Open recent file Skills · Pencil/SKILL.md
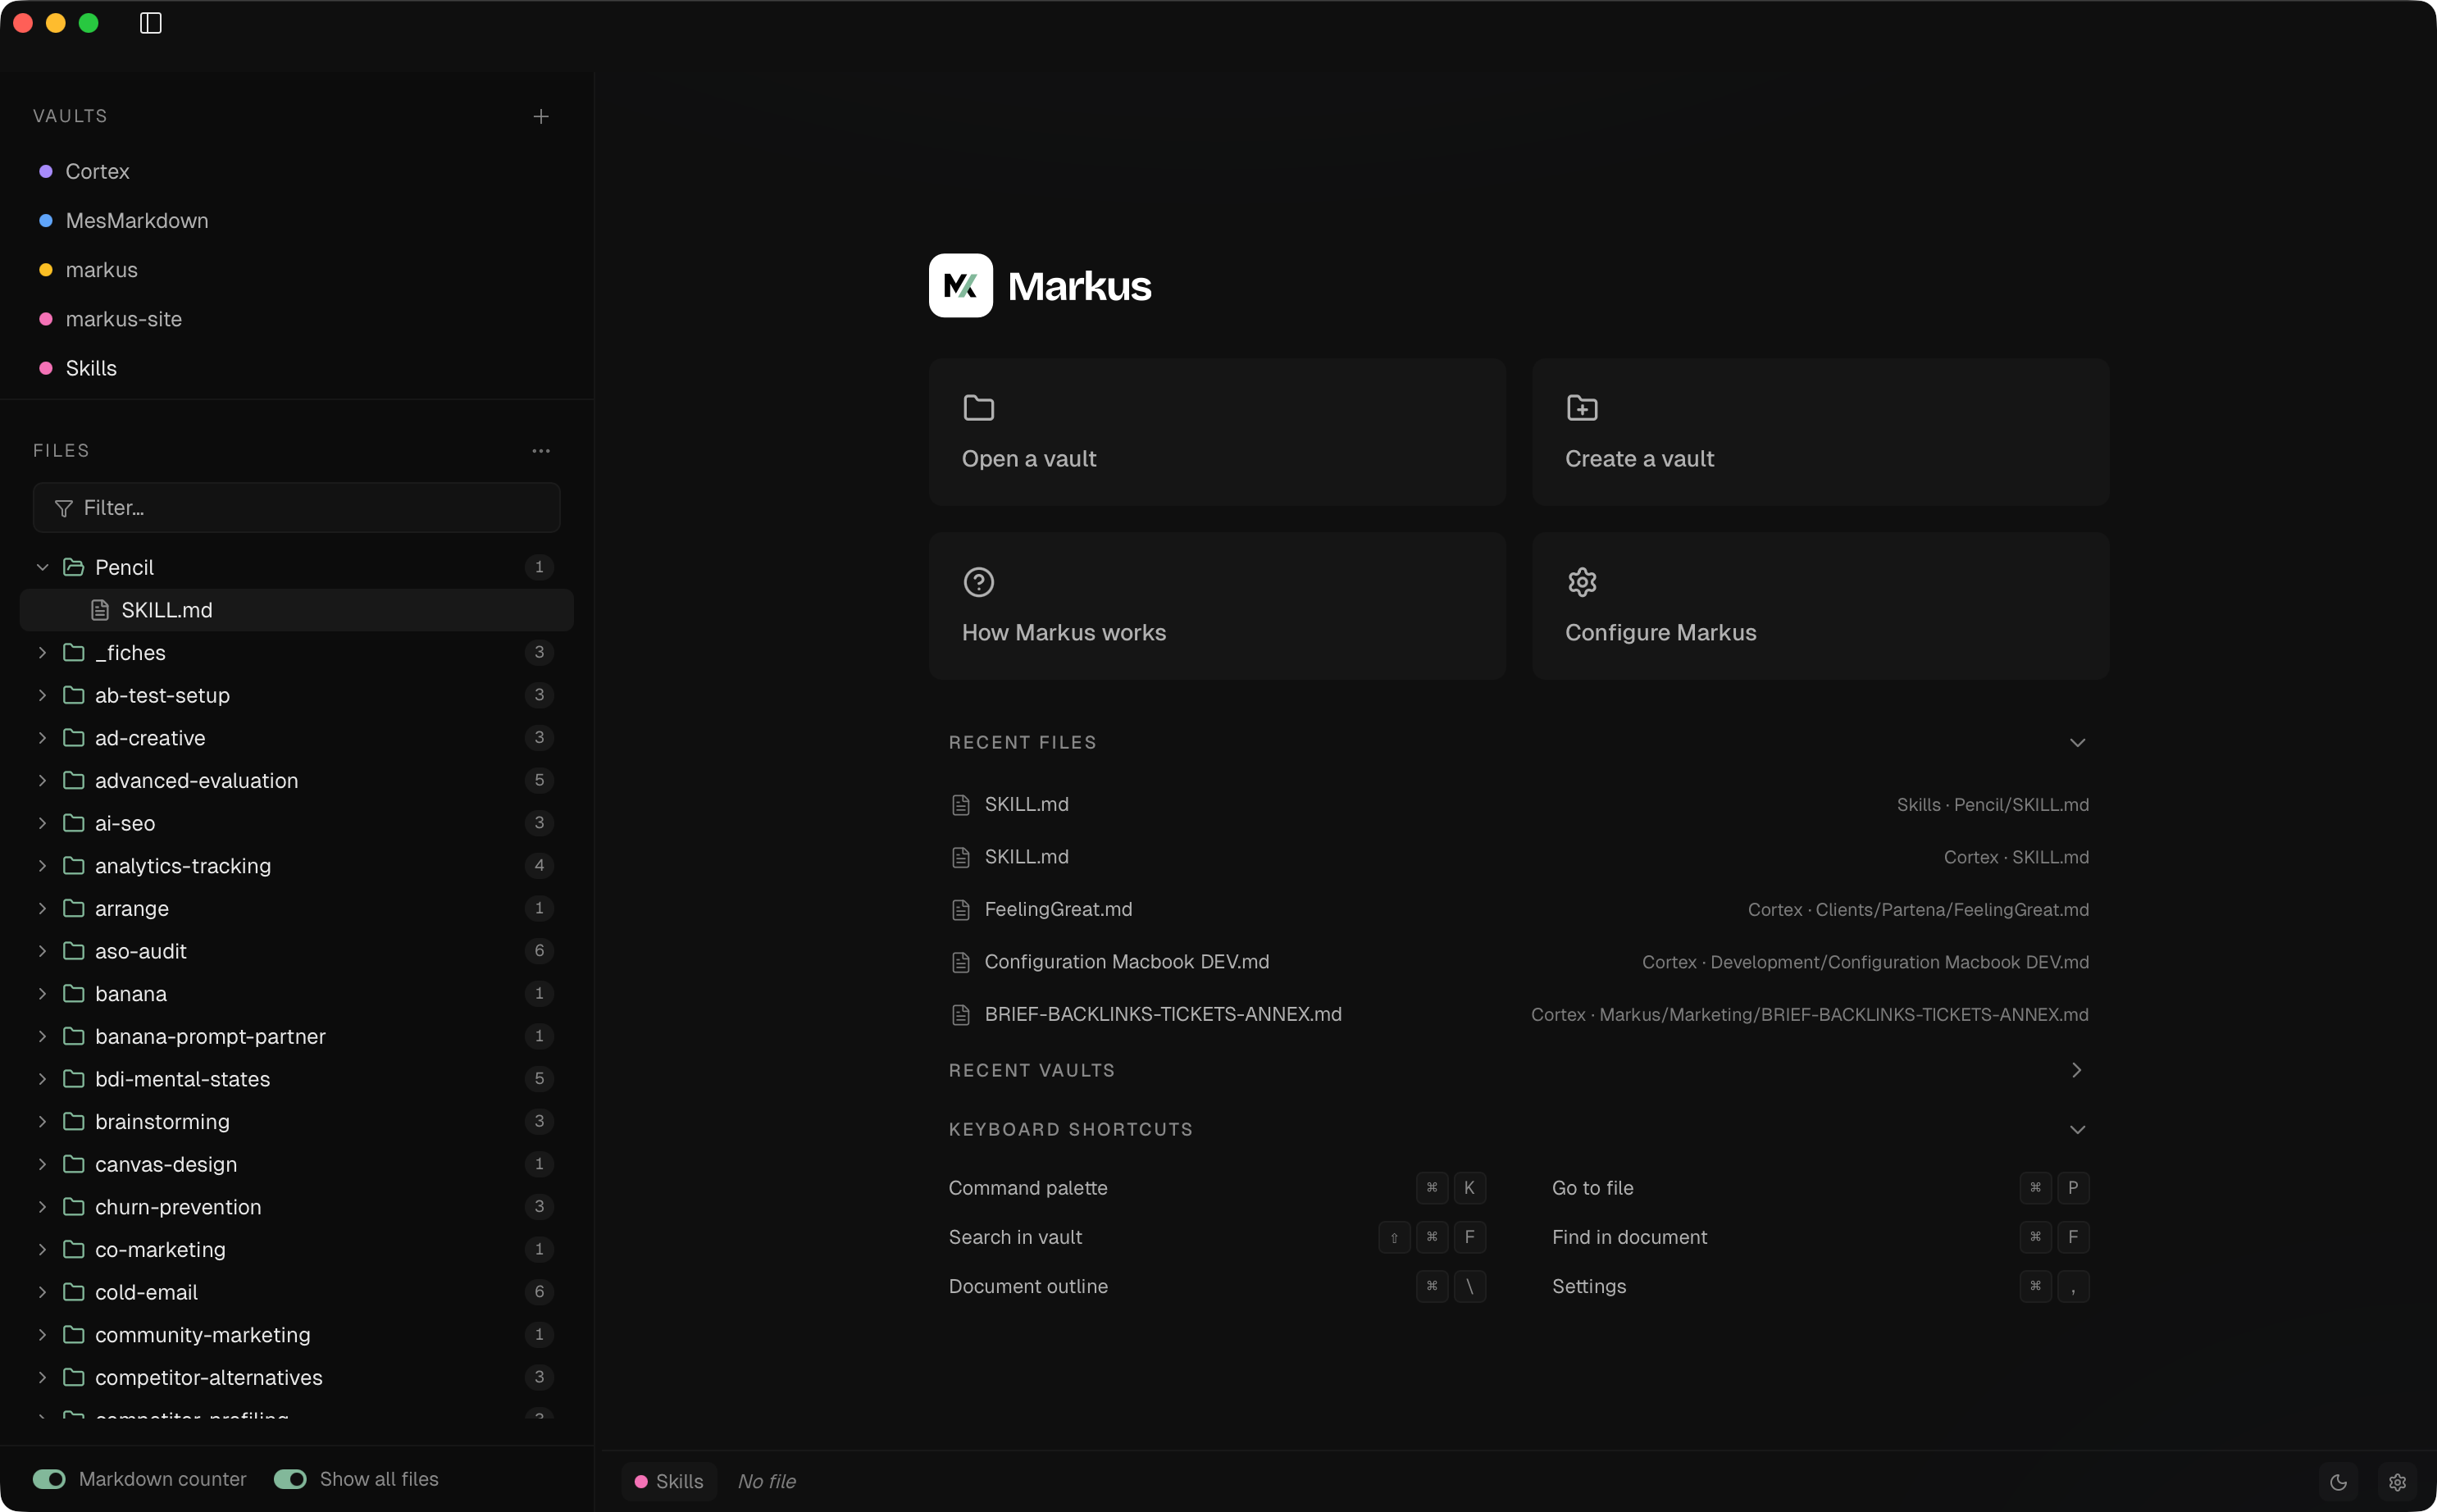Screen dimensions: 2437x1512 1519,805
